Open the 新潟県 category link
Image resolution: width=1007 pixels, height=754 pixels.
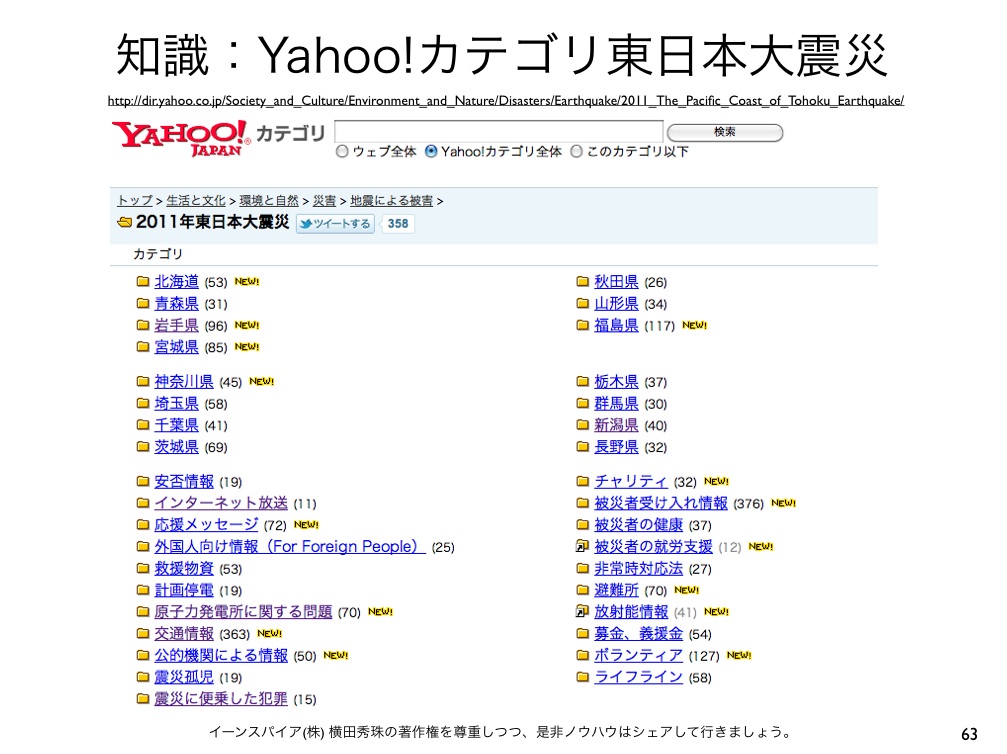click(x=617, y=425)
